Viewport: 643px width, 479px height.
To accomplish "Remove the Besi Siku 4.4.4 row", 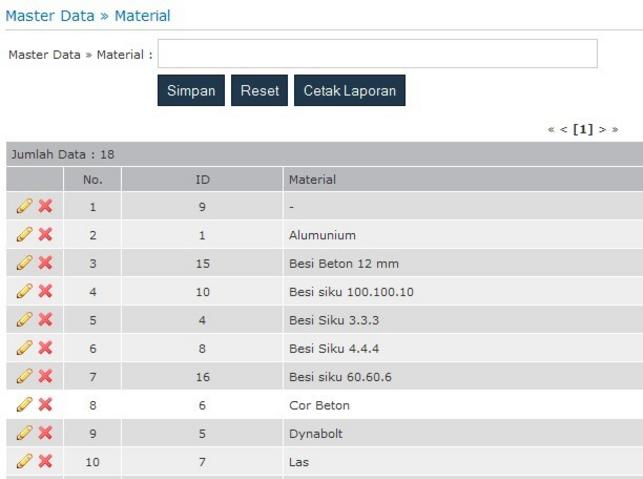I will coord(45,348).
